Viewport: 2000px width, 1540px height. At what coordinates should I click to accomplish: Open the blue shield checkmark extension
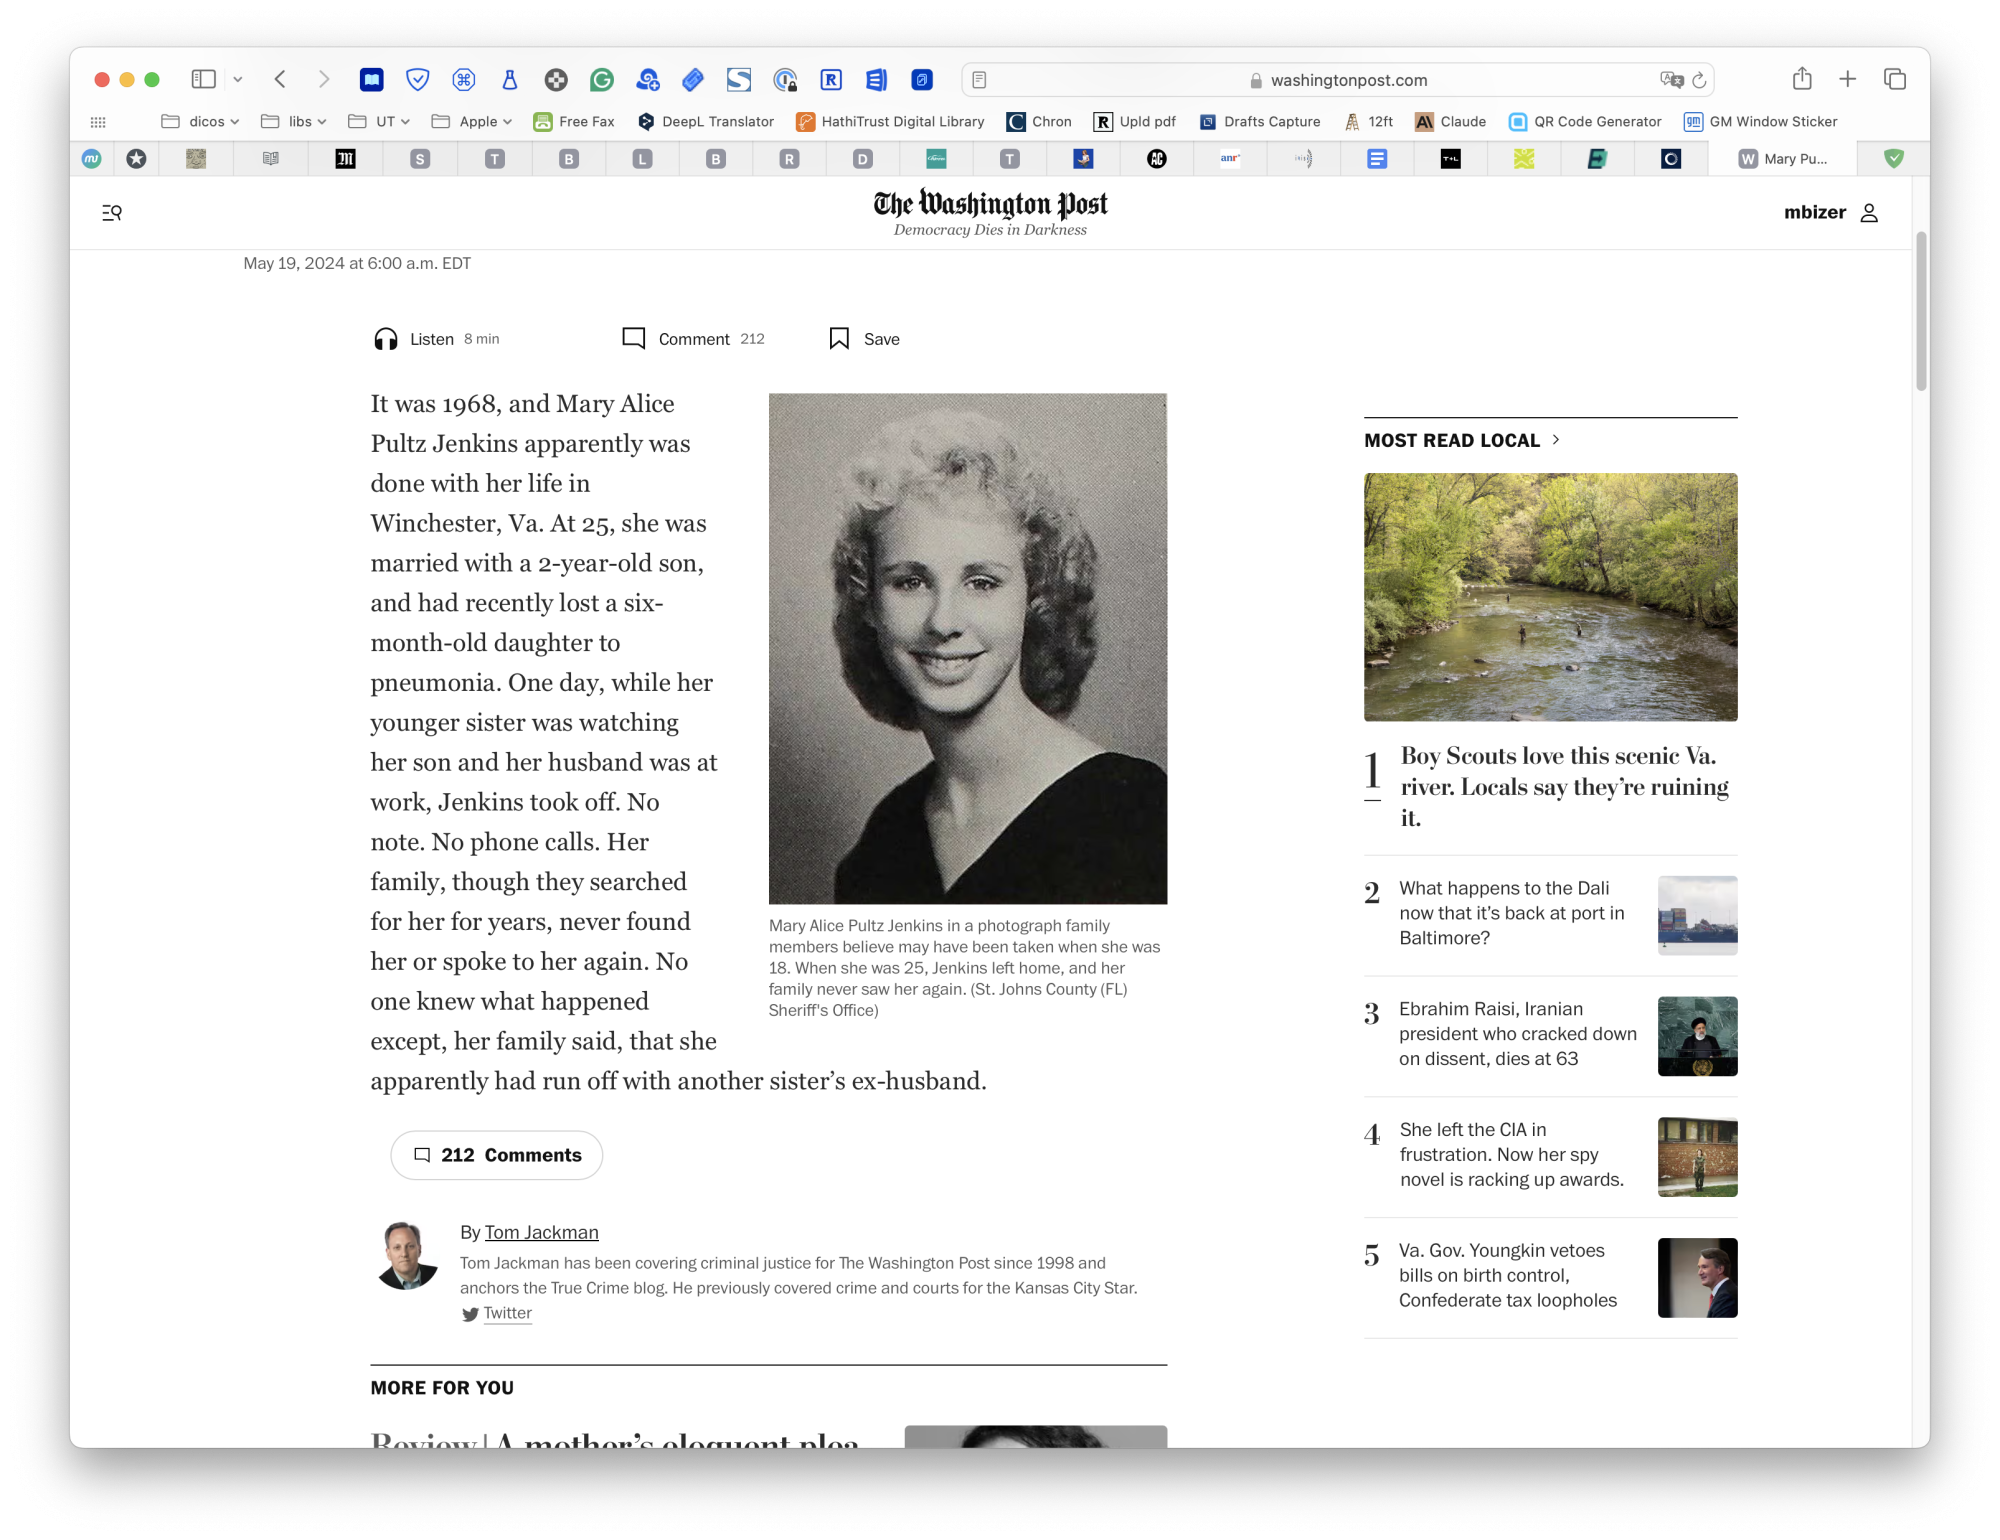(418, 79)
